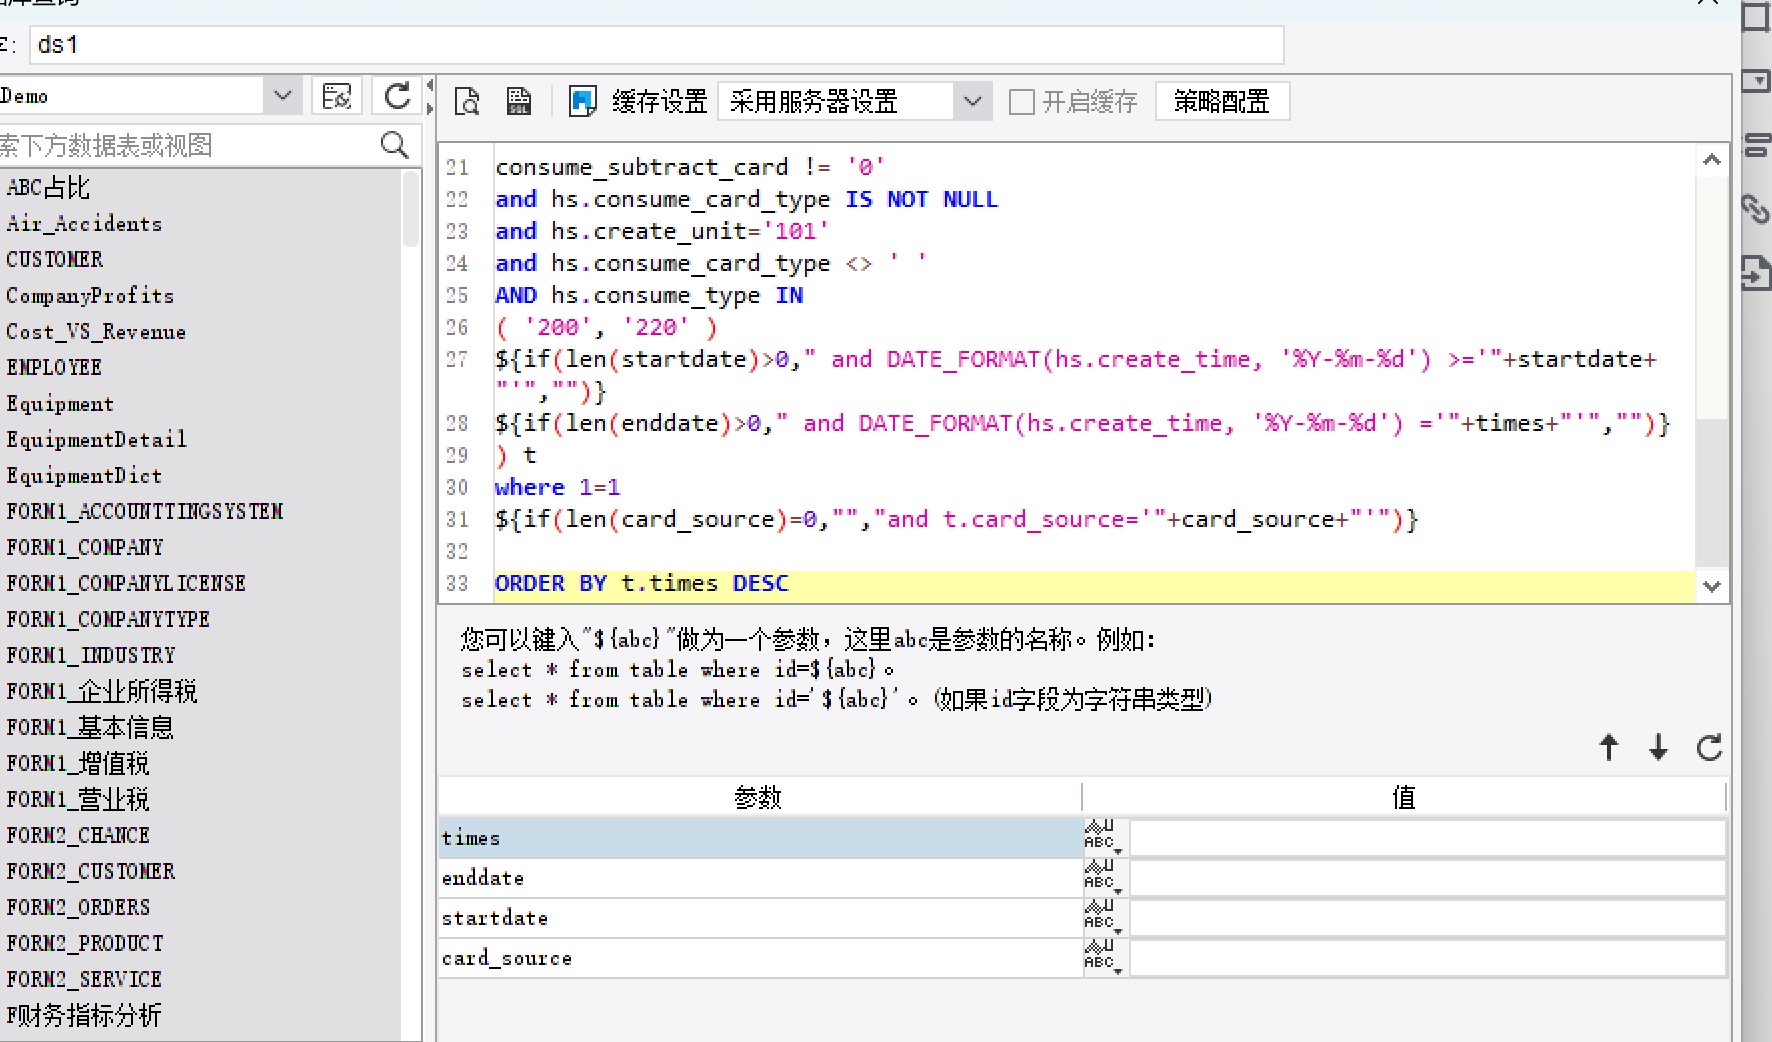Click the SQL edit icon in toolbar
The width and height of the screenshot is (1772, 1042).
(x=518, y=101)
